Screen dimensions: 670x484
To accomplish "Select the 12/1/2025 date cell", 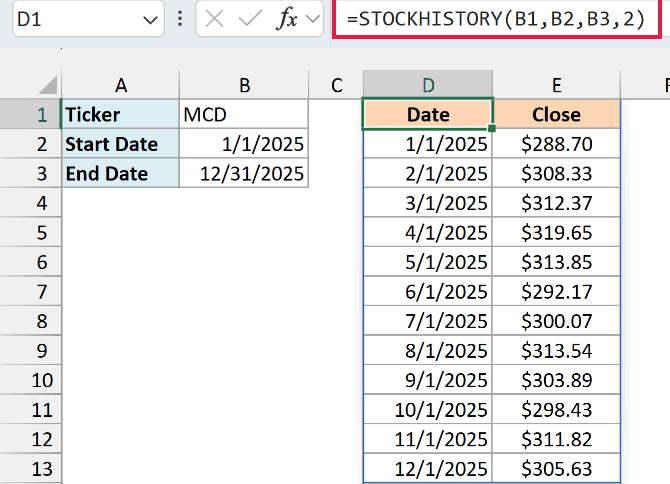I will tap(428, 468).
